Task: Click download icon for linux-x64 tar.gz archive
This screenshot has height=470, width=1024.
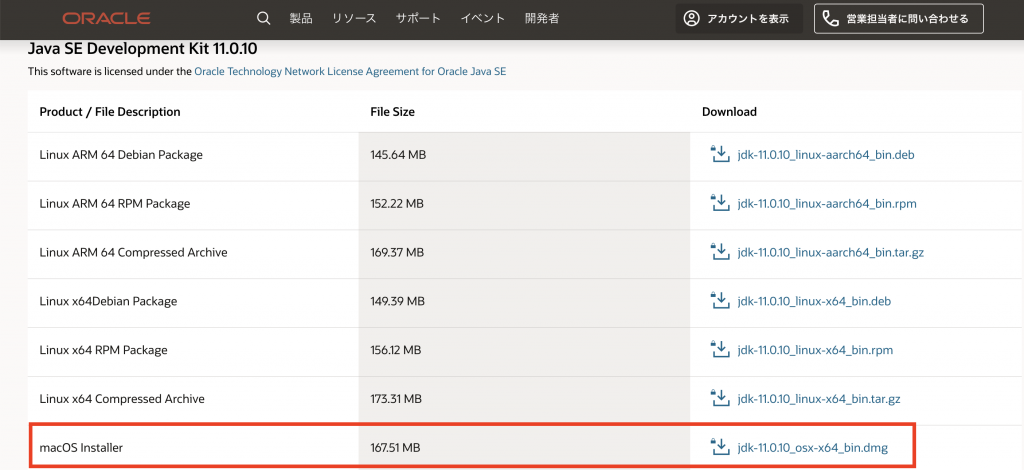Action: point(719,398)
